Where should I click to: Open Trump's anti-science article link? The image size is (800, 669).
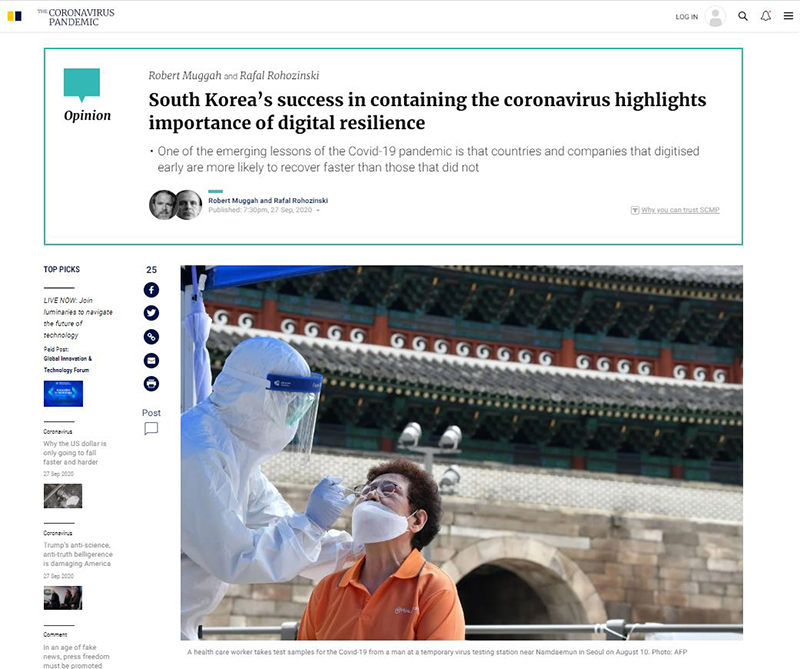click(x=78, y=554)
